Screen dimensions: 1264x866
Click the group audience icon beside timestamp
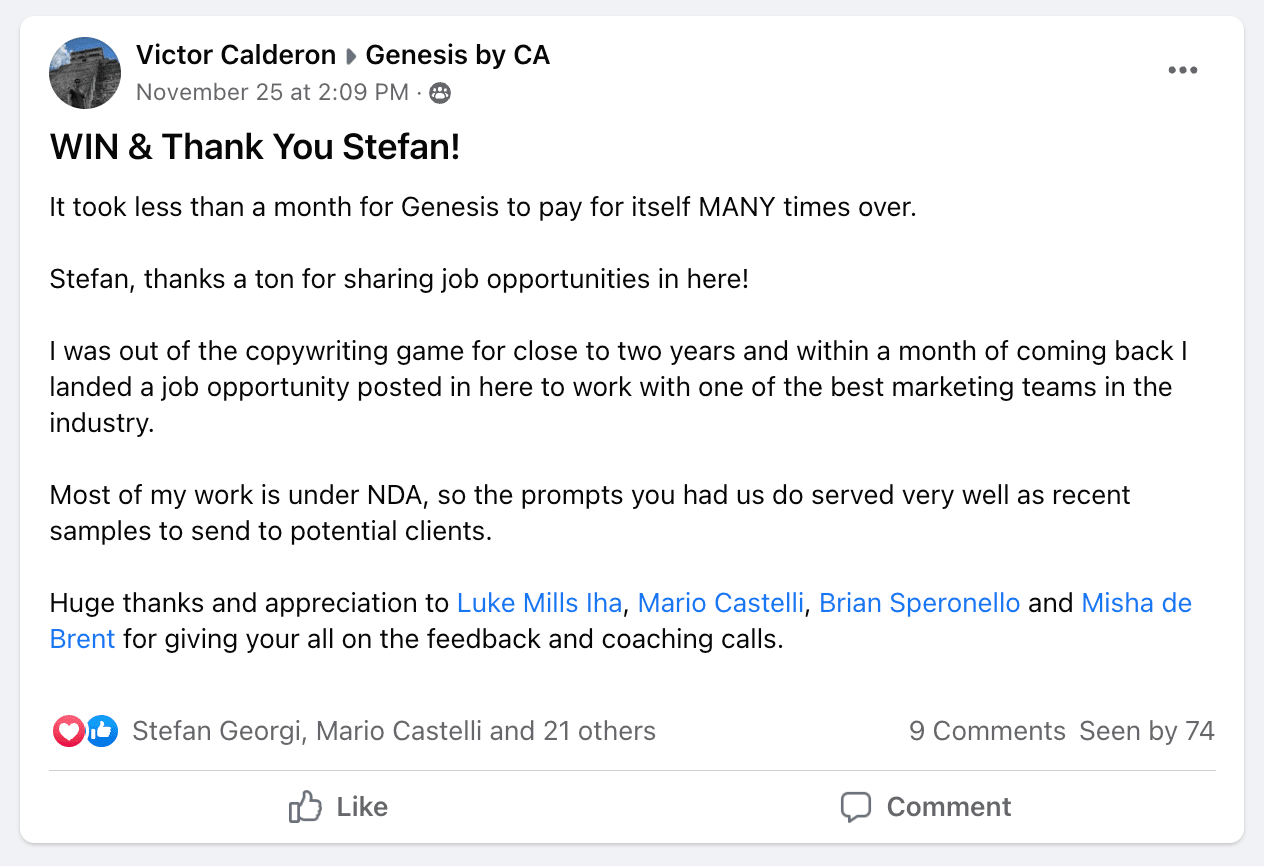point(439,93)
